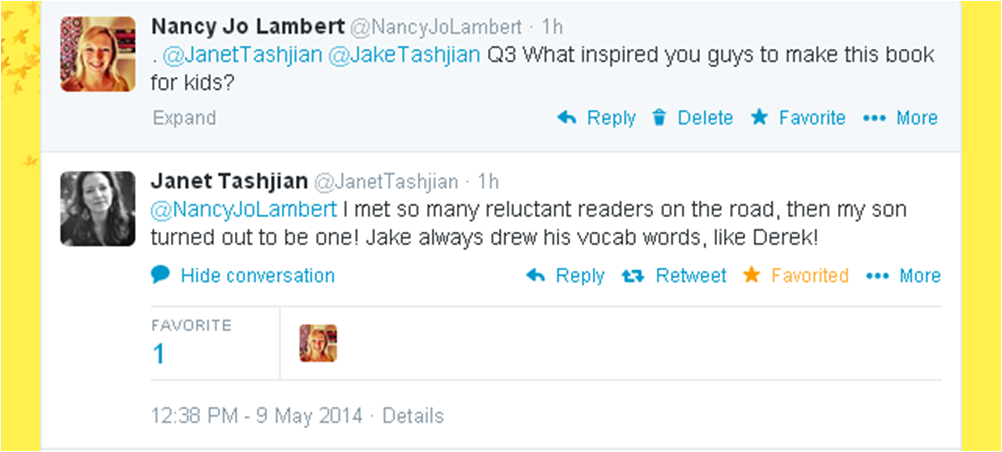The width and height of the screenshot is (1002, 452).
Task: Open the @JanetTashjian mention in Nancy's tweet
Action: (x=243, y=56)
